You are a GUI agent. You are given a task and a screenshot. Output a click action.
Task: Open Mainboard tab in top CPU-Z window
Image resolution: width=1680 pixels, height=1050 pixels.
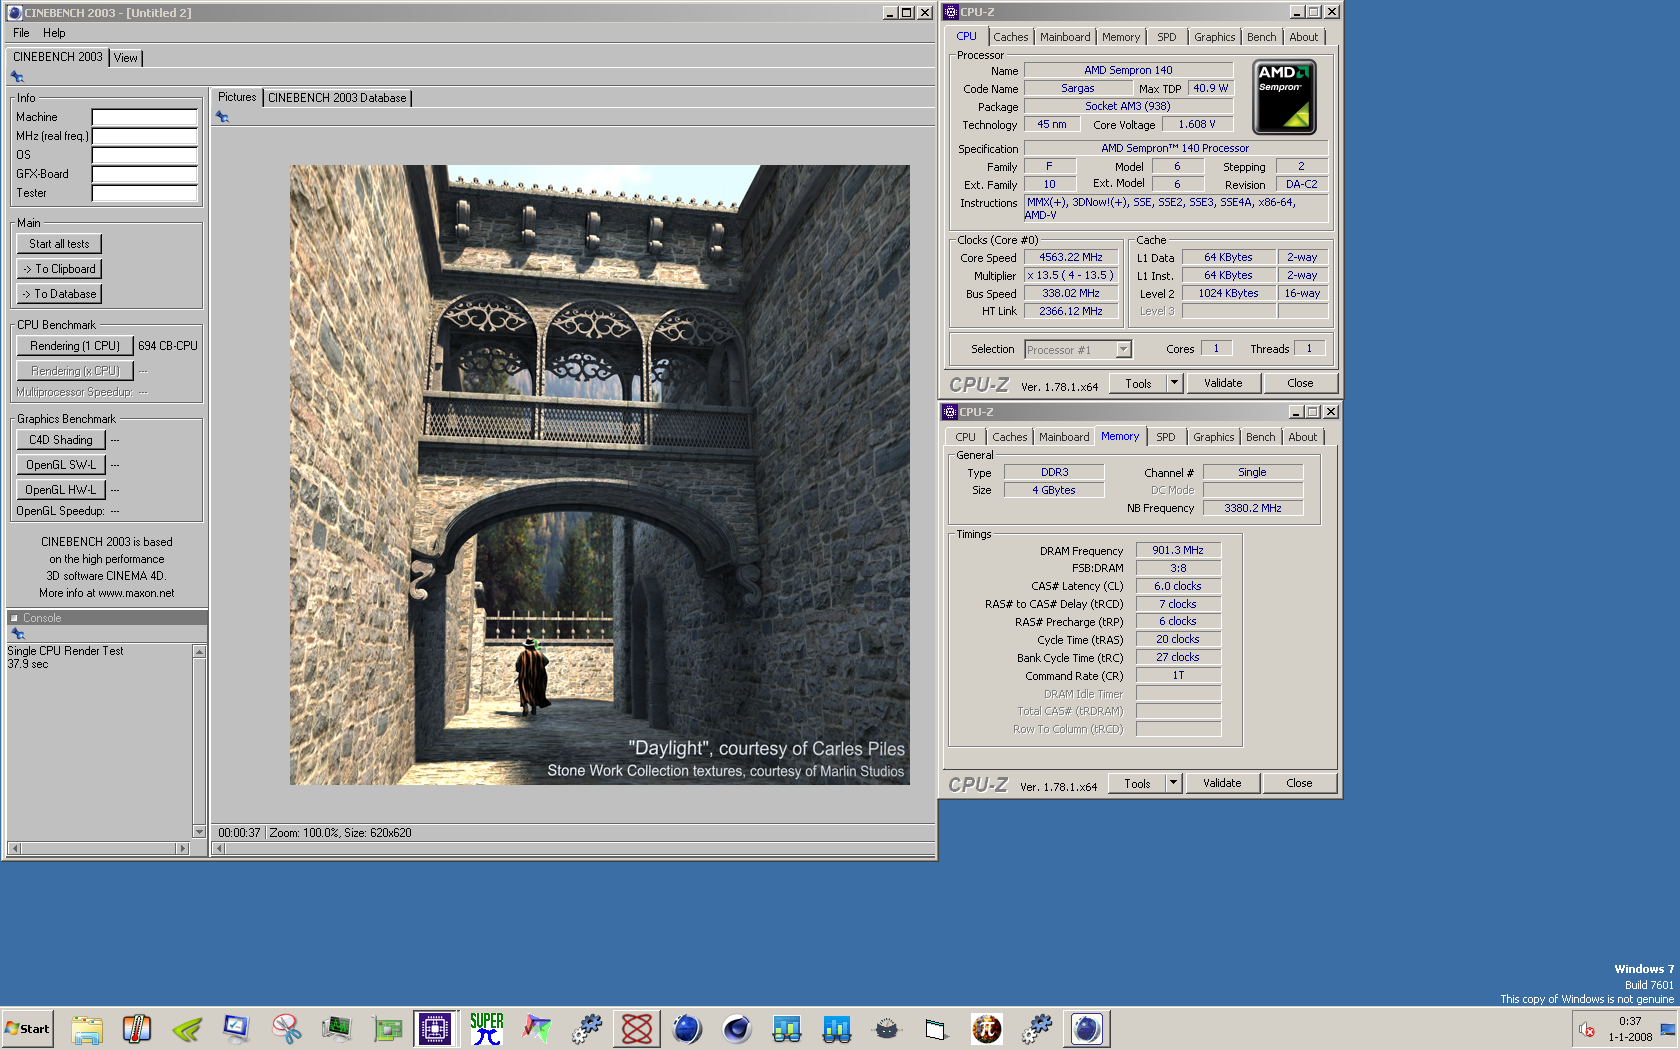point(1065,37)
